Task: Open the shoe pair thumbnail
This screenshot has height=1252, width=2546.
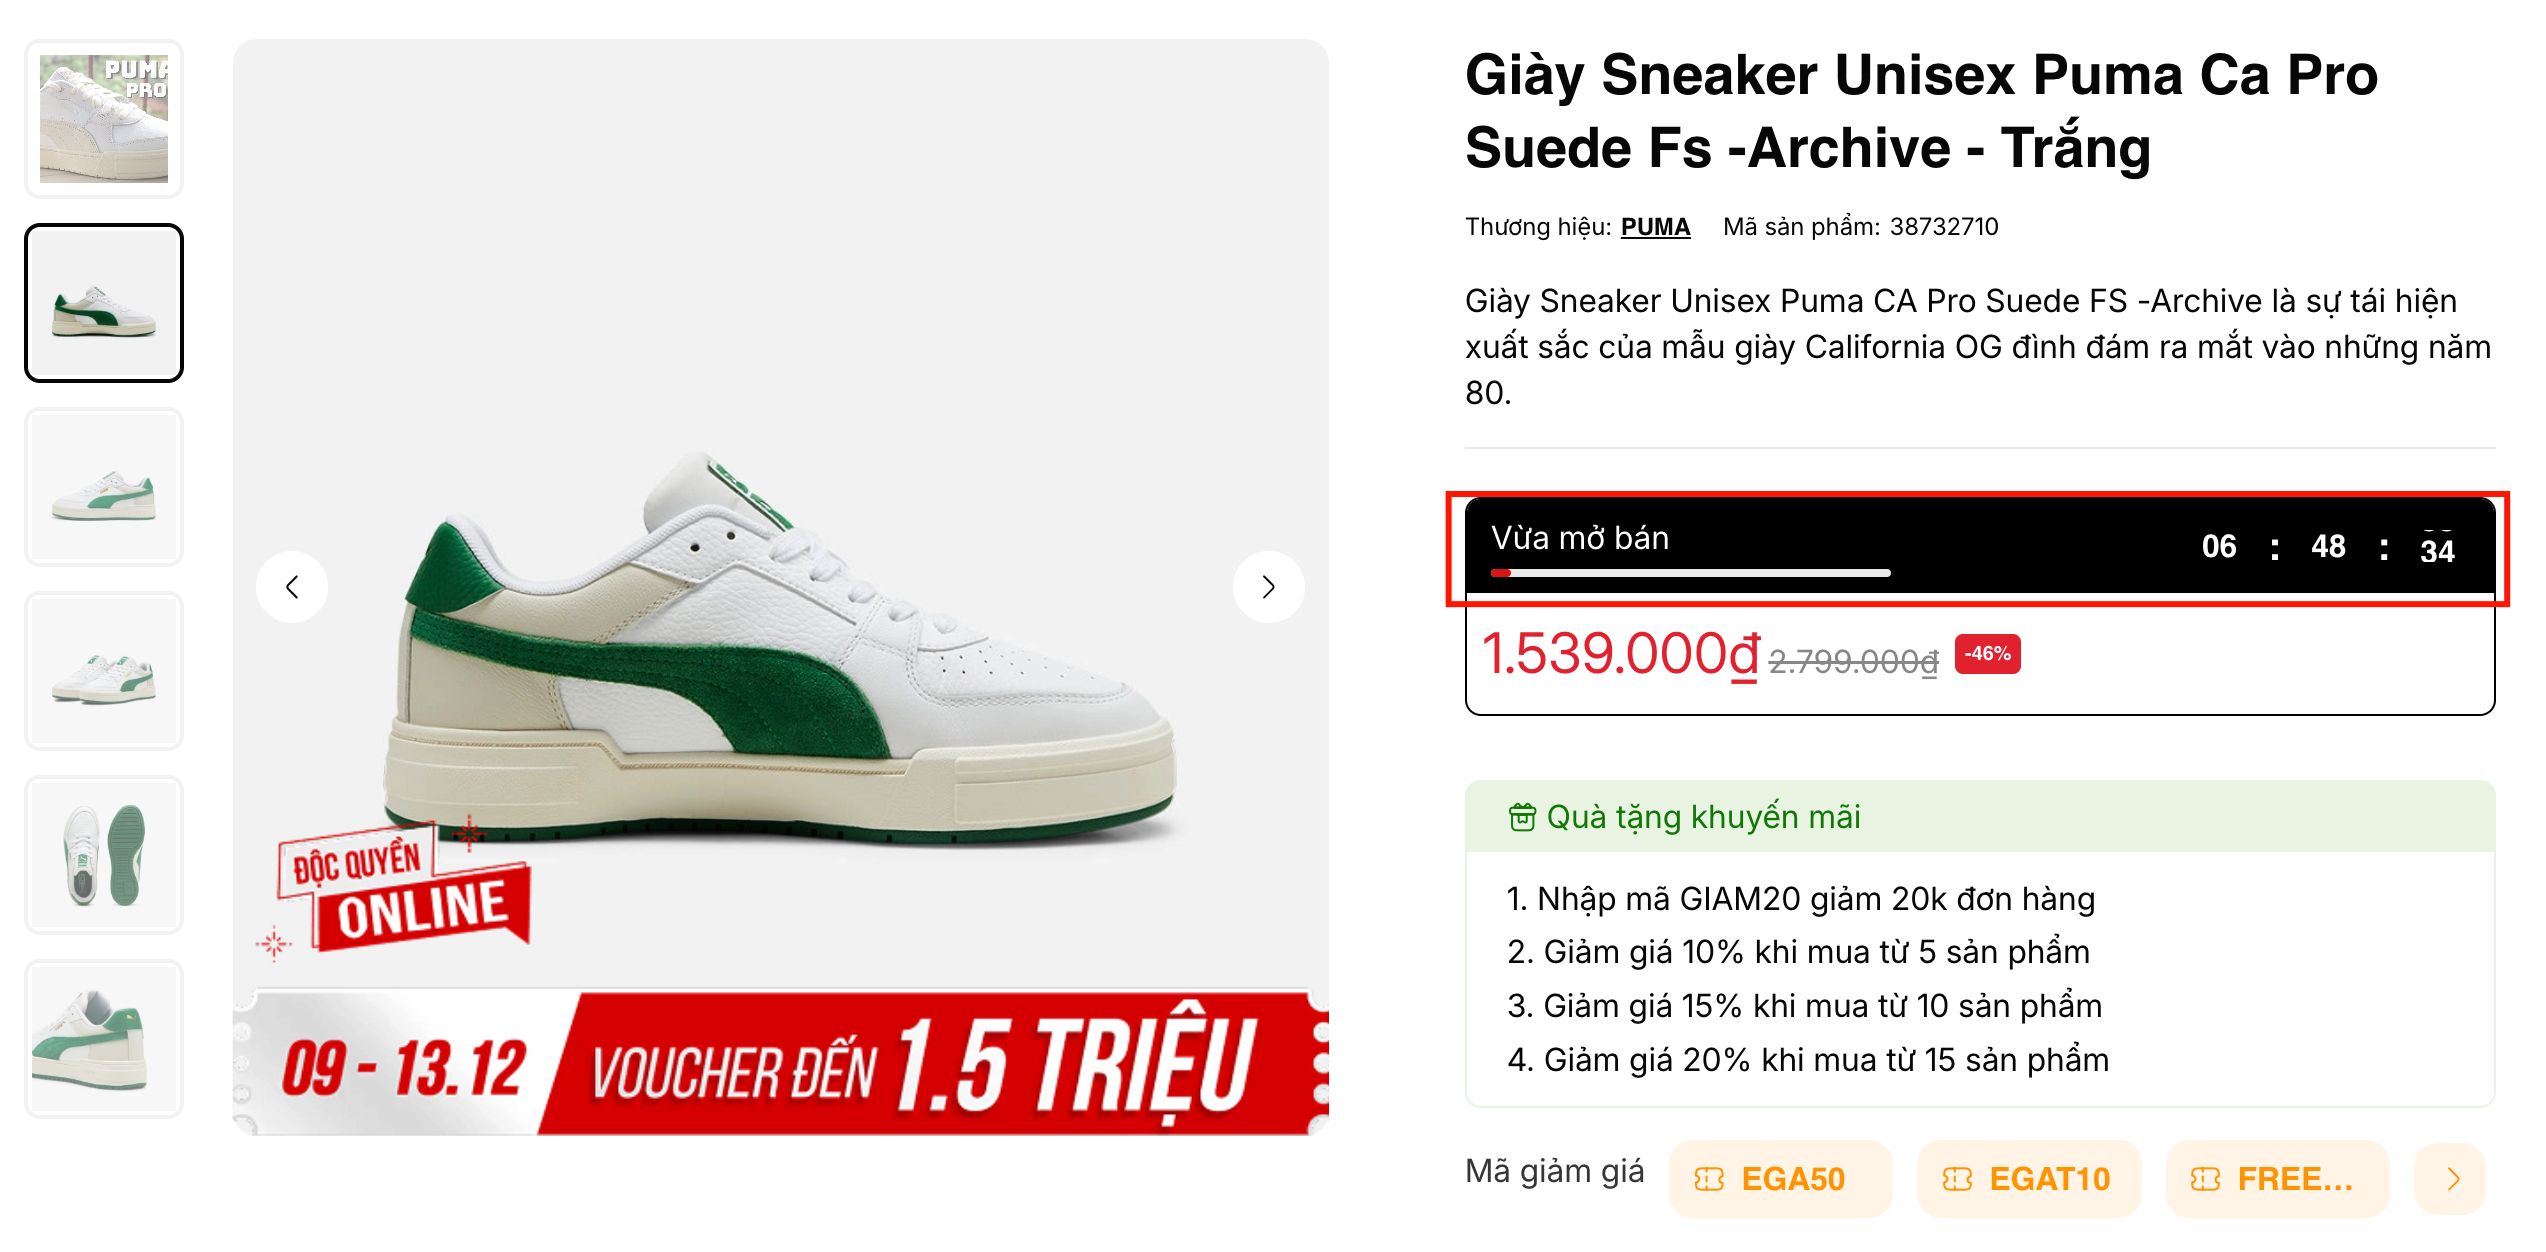Action: [x=104, y=671]
